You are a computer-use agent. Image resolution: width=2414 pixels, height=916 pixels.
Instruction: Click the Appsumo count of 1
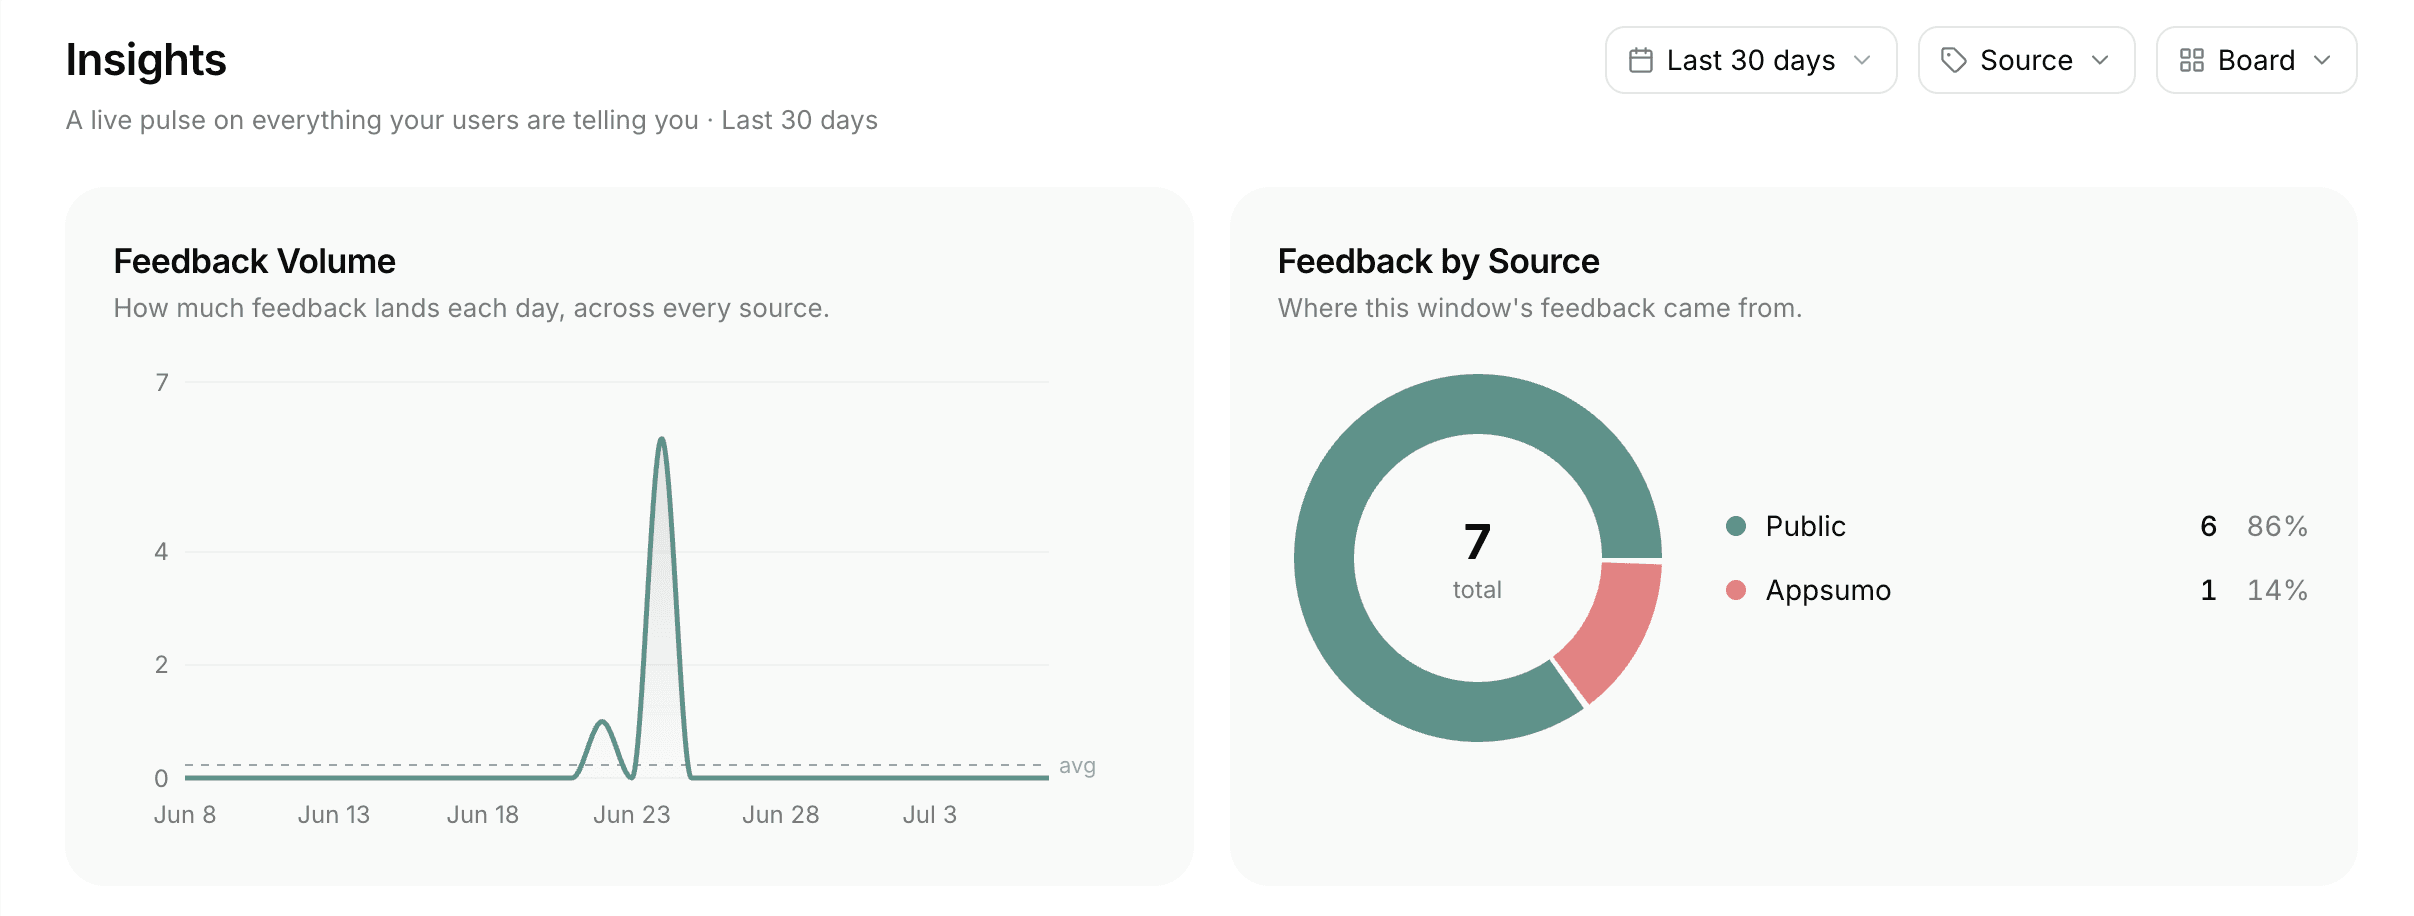point(2208,590)
